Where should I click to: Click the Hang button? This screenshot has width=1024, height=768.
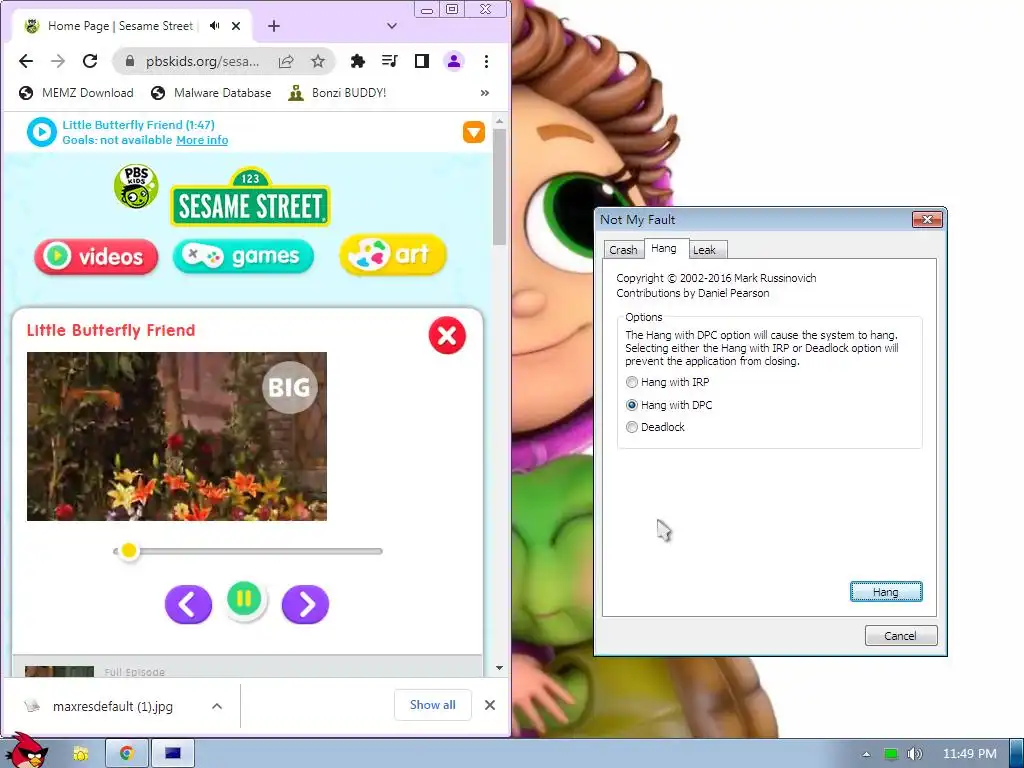pos(886,592)
